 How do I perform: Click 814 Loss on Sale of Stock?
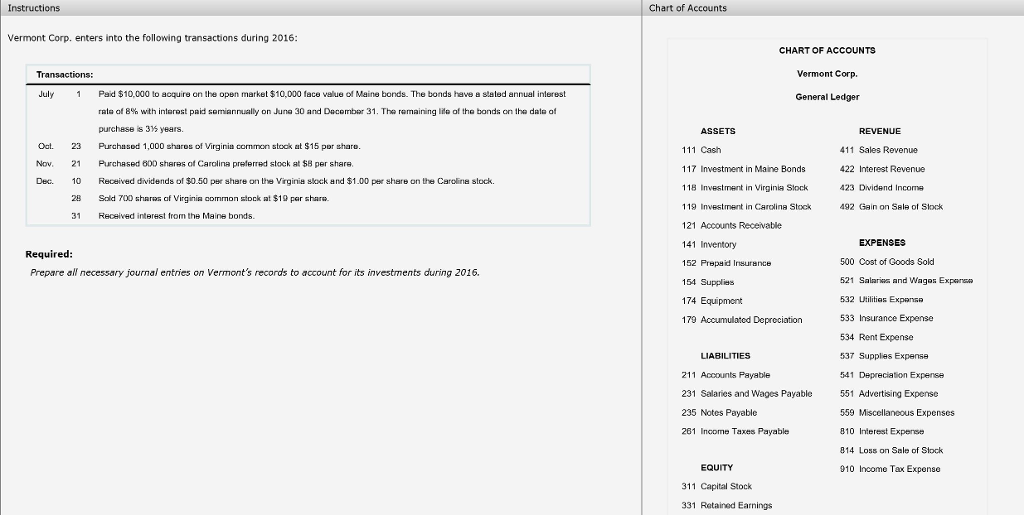tap(891, 450)
